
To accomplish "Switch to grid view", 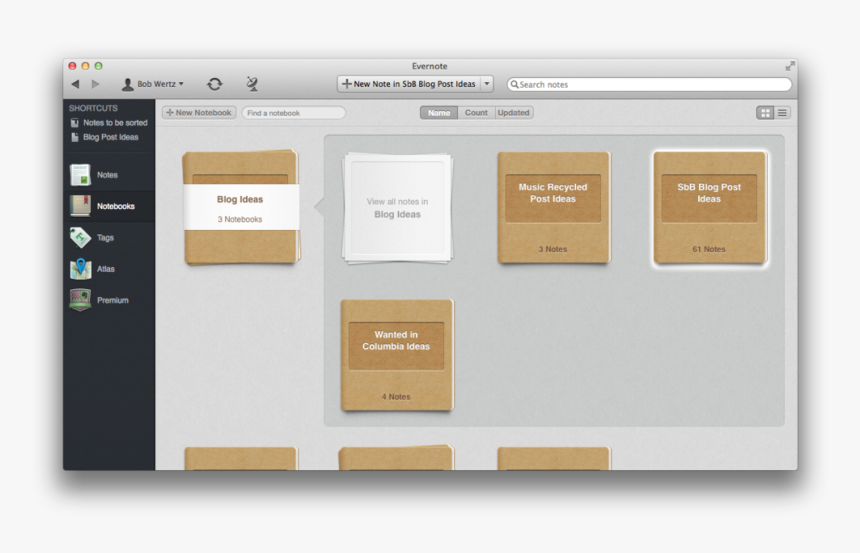I will (x=765, y=113).
